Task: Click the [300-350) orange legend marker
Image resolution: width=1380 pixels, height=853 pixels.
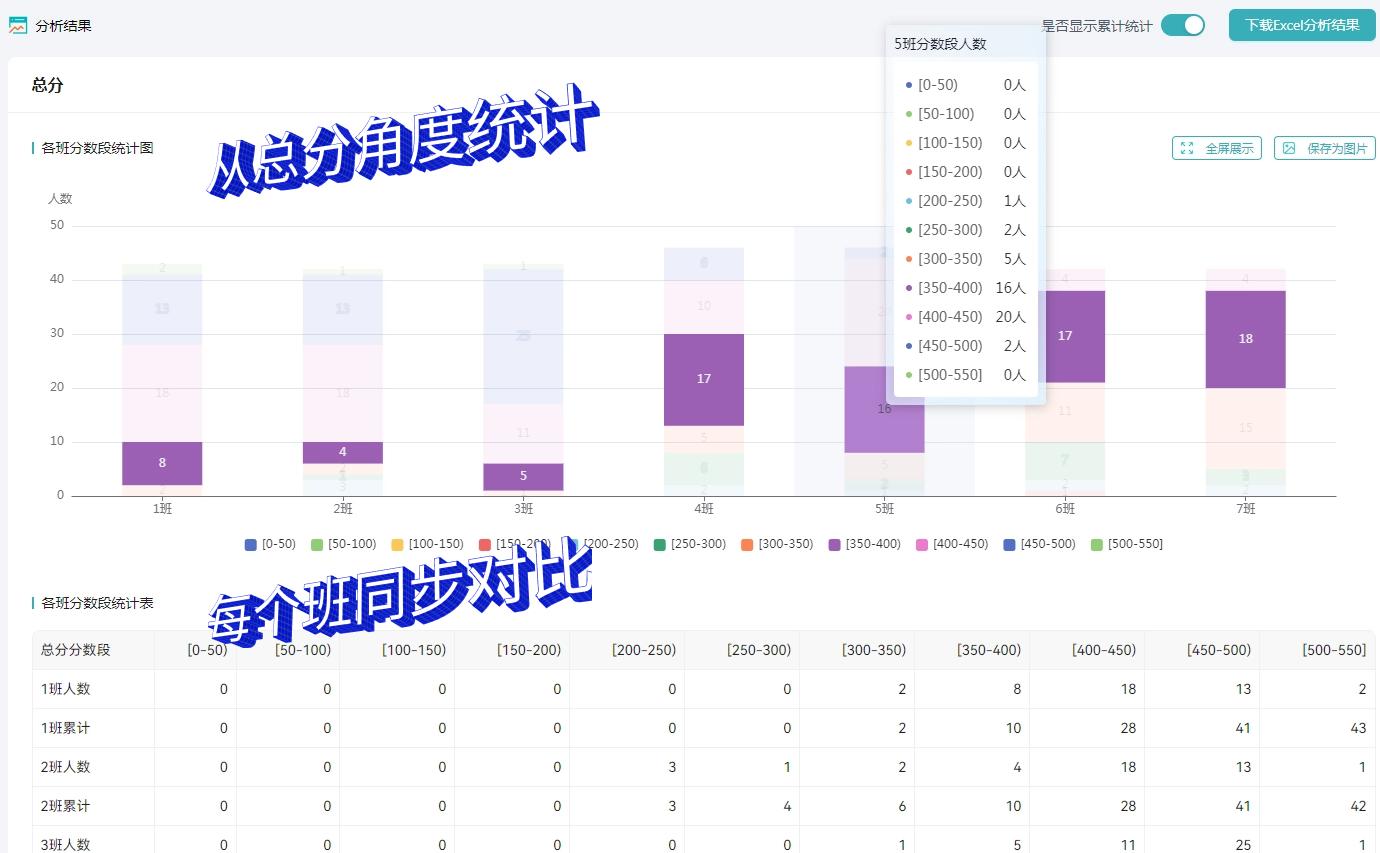Action: pos(747,544)
